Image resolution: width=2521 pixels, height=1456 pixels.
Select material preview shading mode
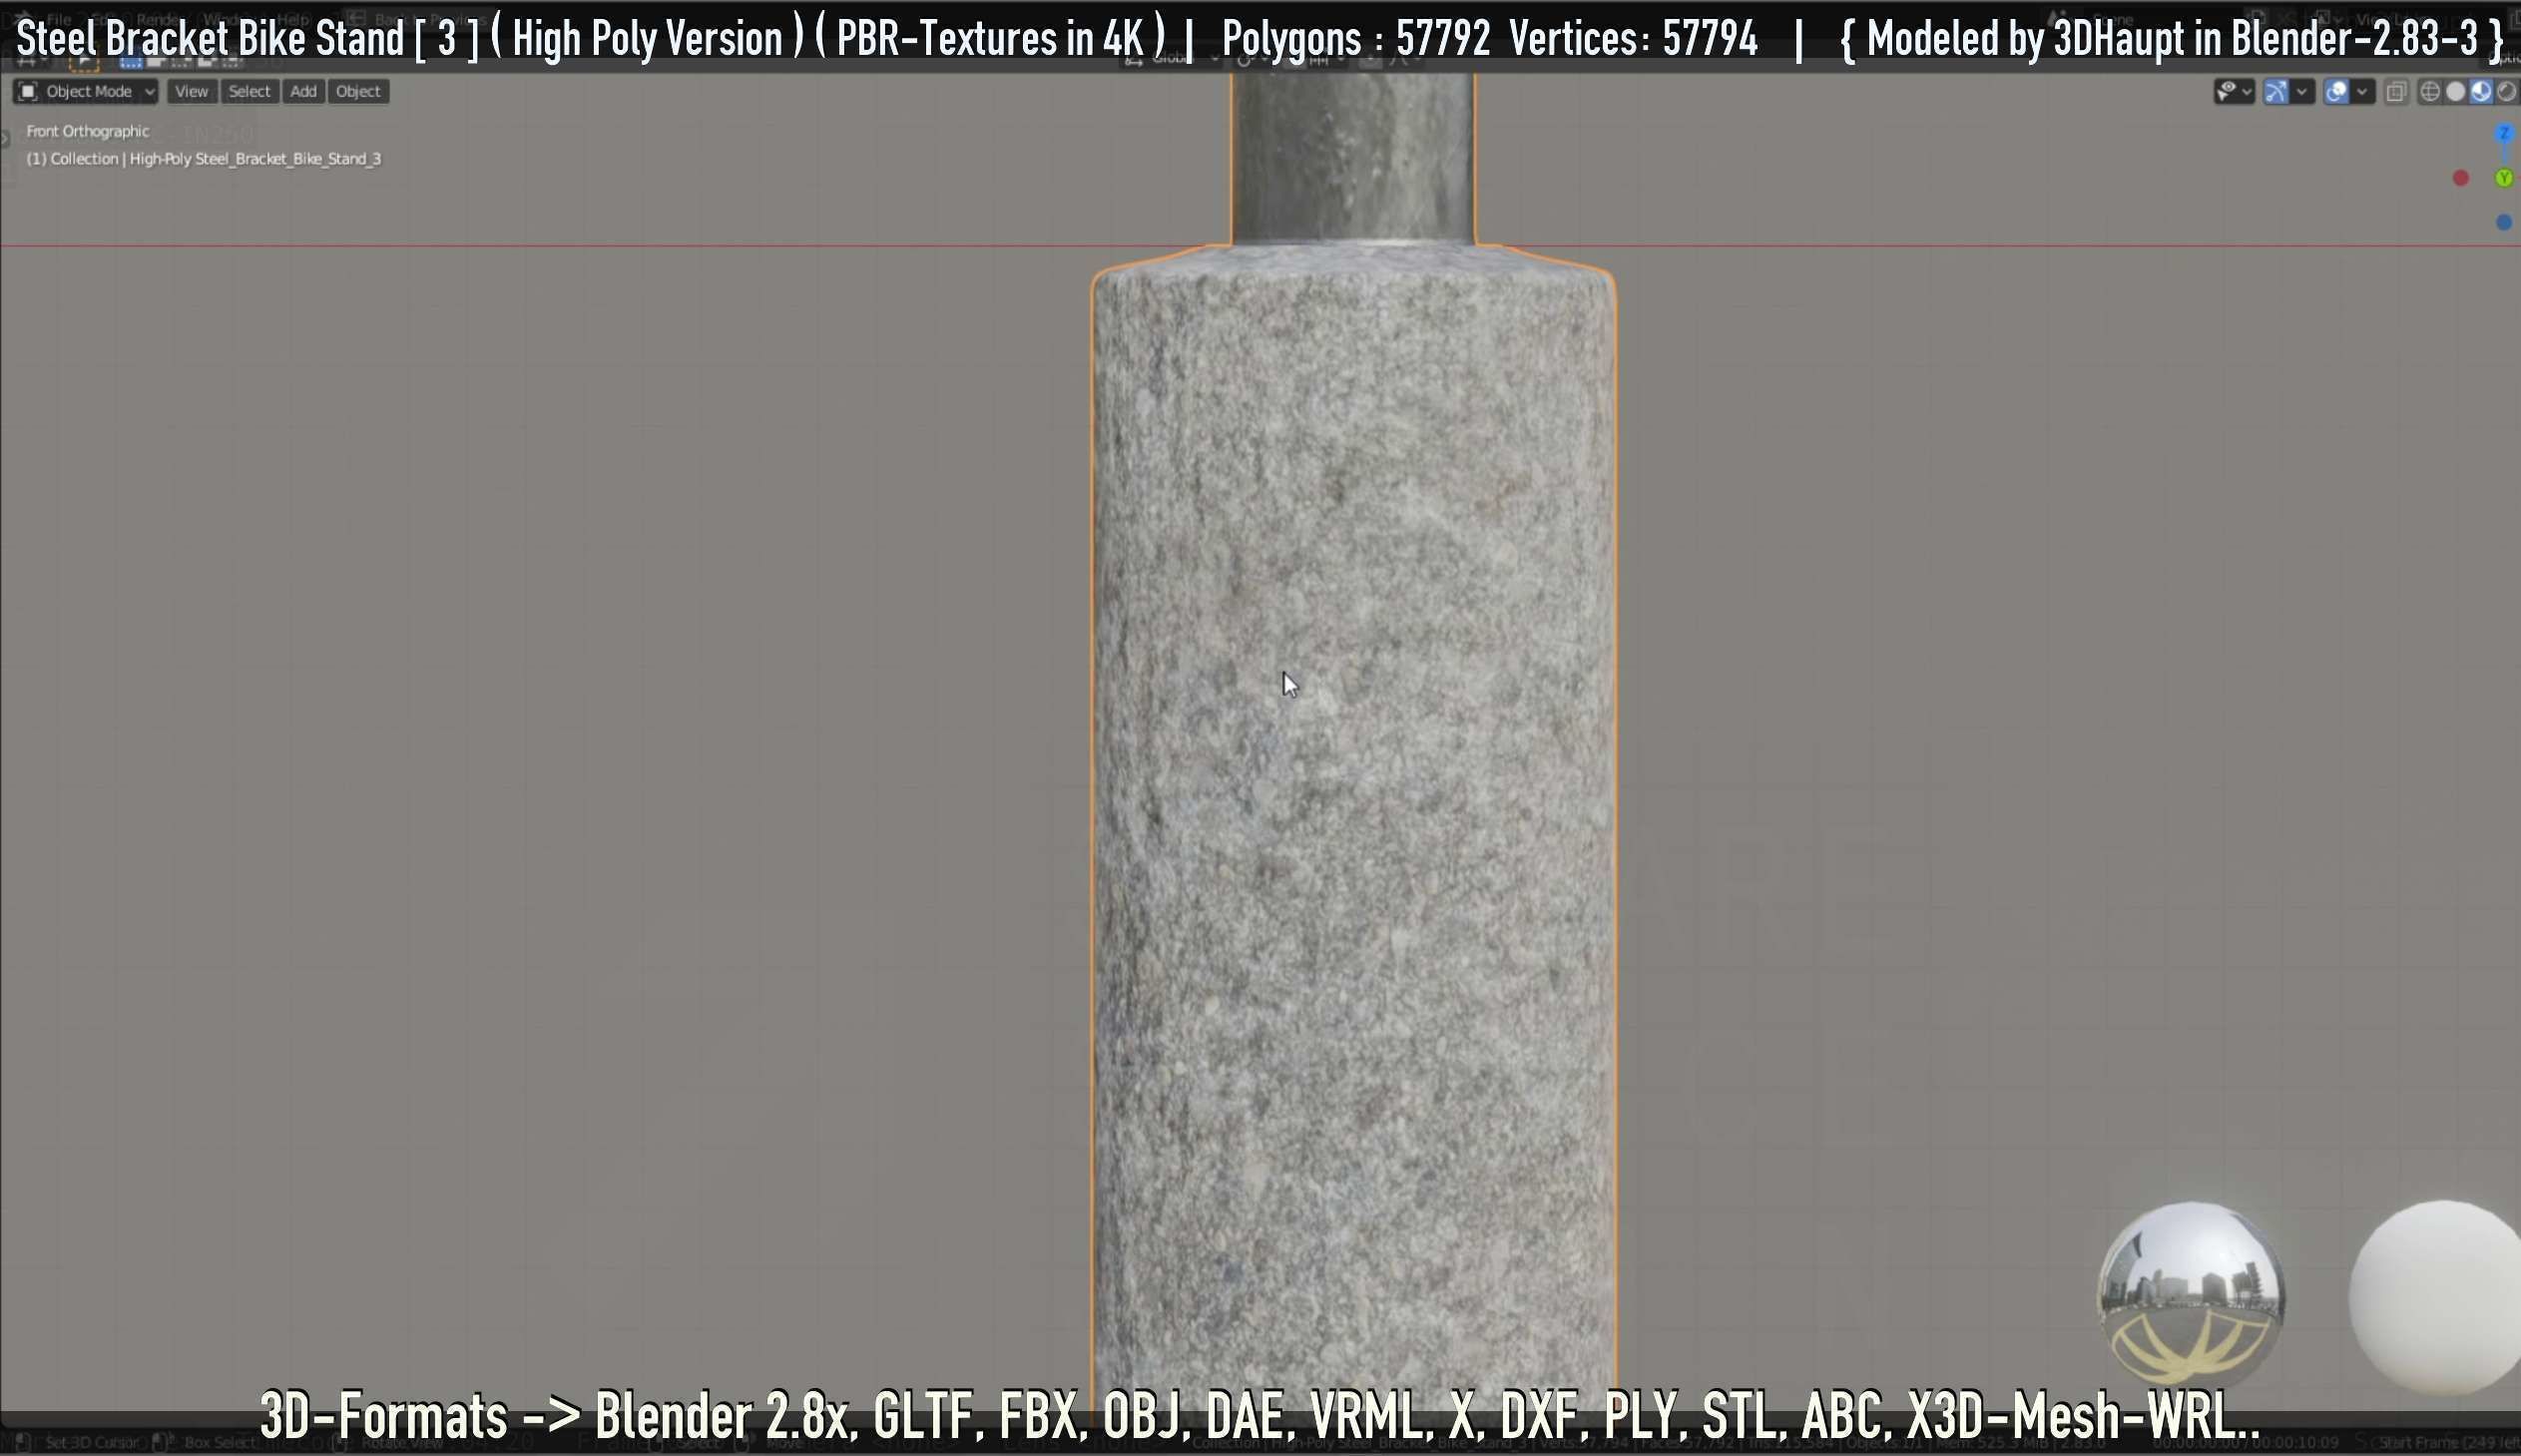point(2481,92)
